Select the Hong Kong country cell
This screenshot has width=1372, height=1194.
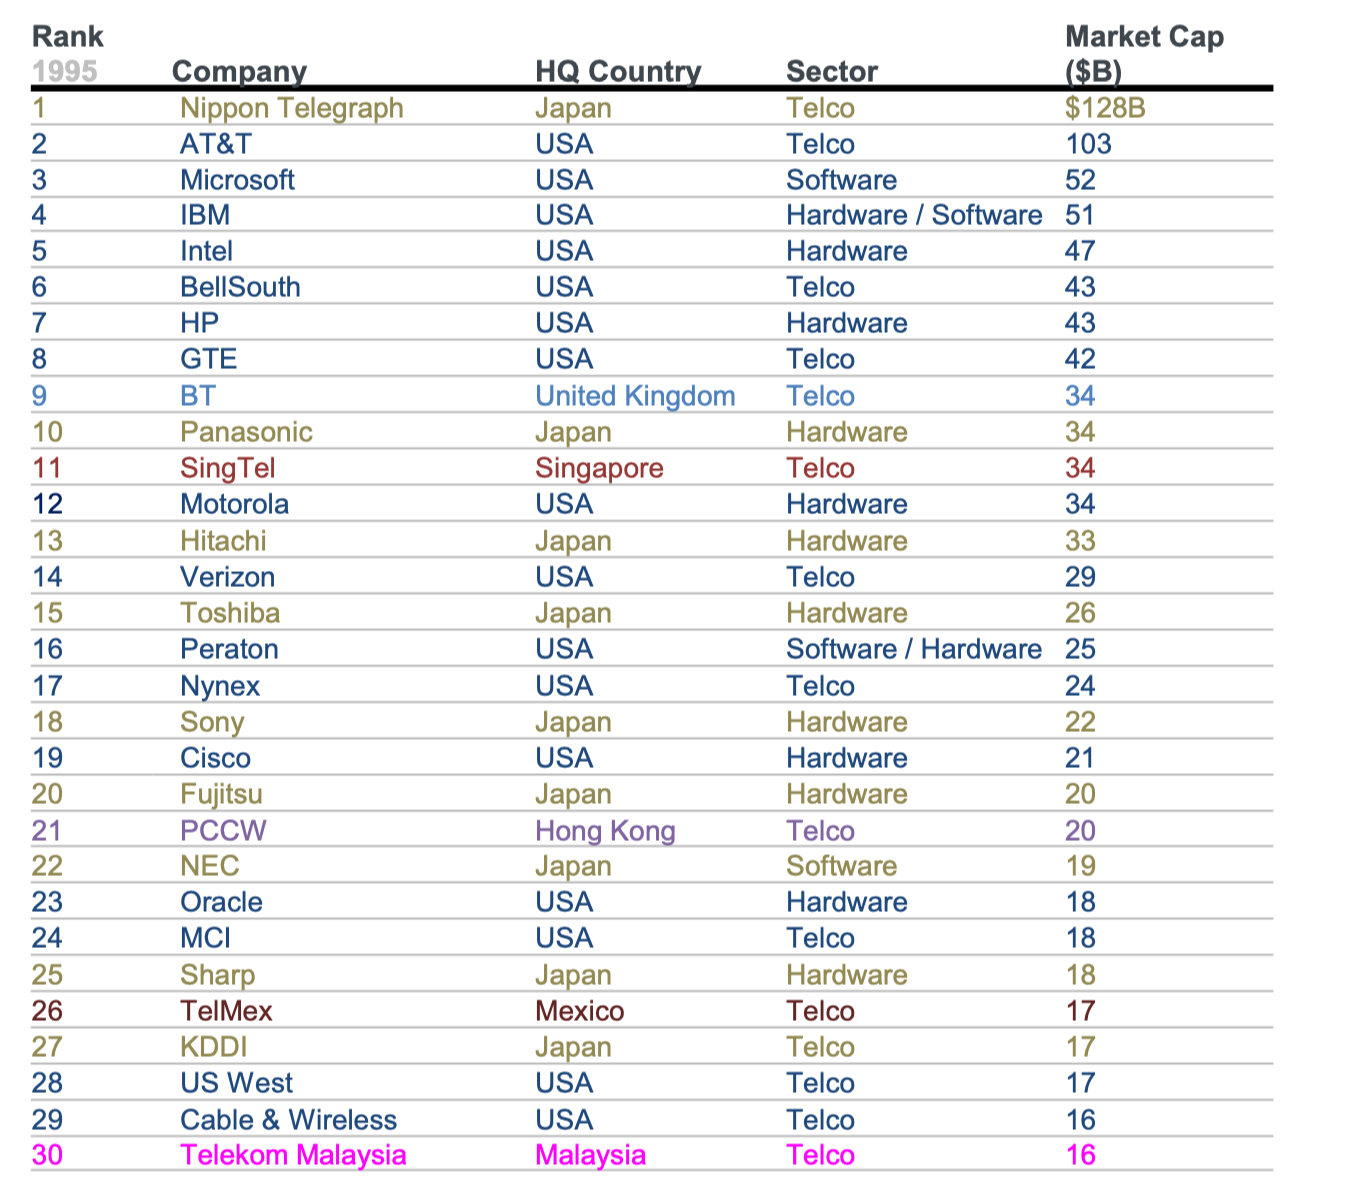[605, 831]
